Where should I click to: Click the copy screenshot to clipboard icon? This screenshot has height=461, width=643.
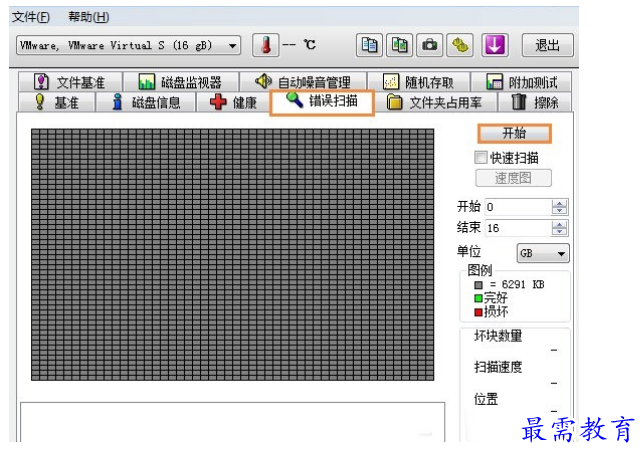click(x=399, y=45)
